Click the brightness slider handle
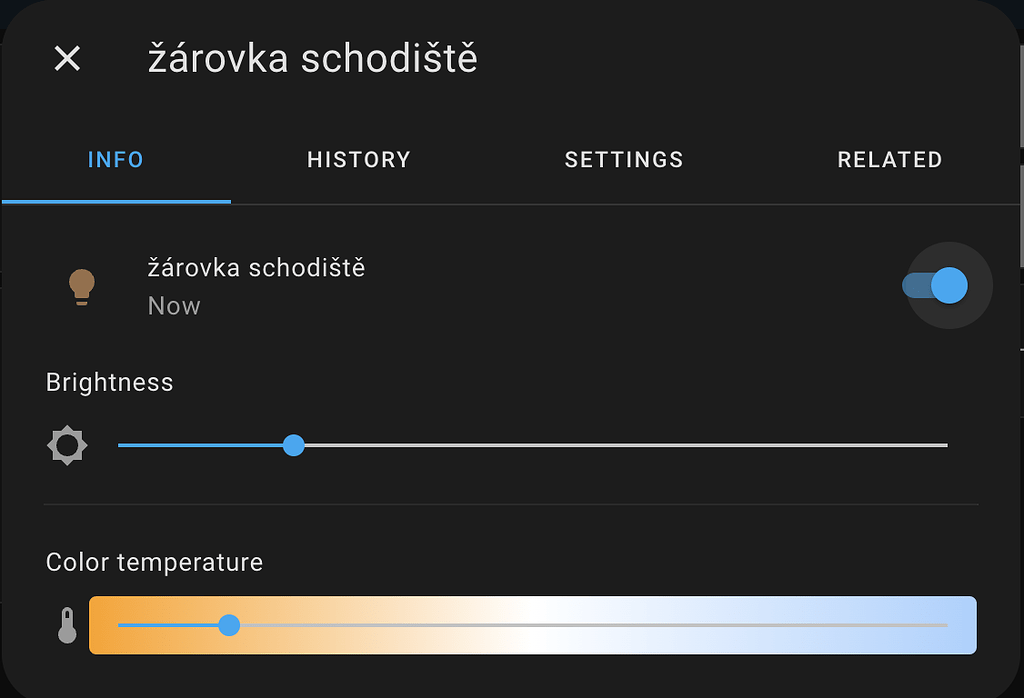The width and height of the screenshot is (1024, 698). [x=293, y=445]
